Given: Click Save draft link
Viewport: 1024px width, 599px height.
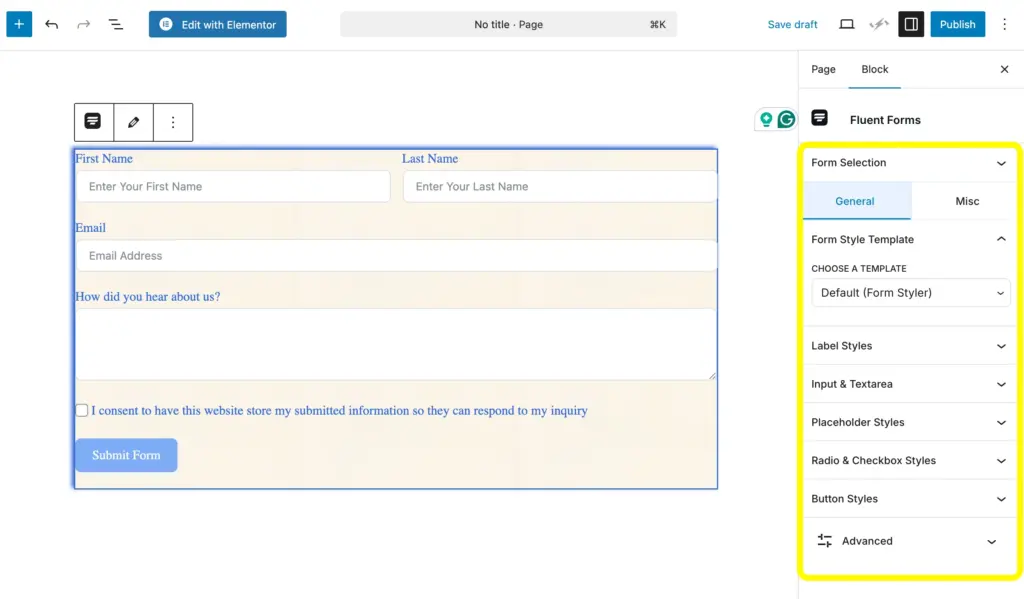Looking at the screenshot, I should tap(792, 24).
